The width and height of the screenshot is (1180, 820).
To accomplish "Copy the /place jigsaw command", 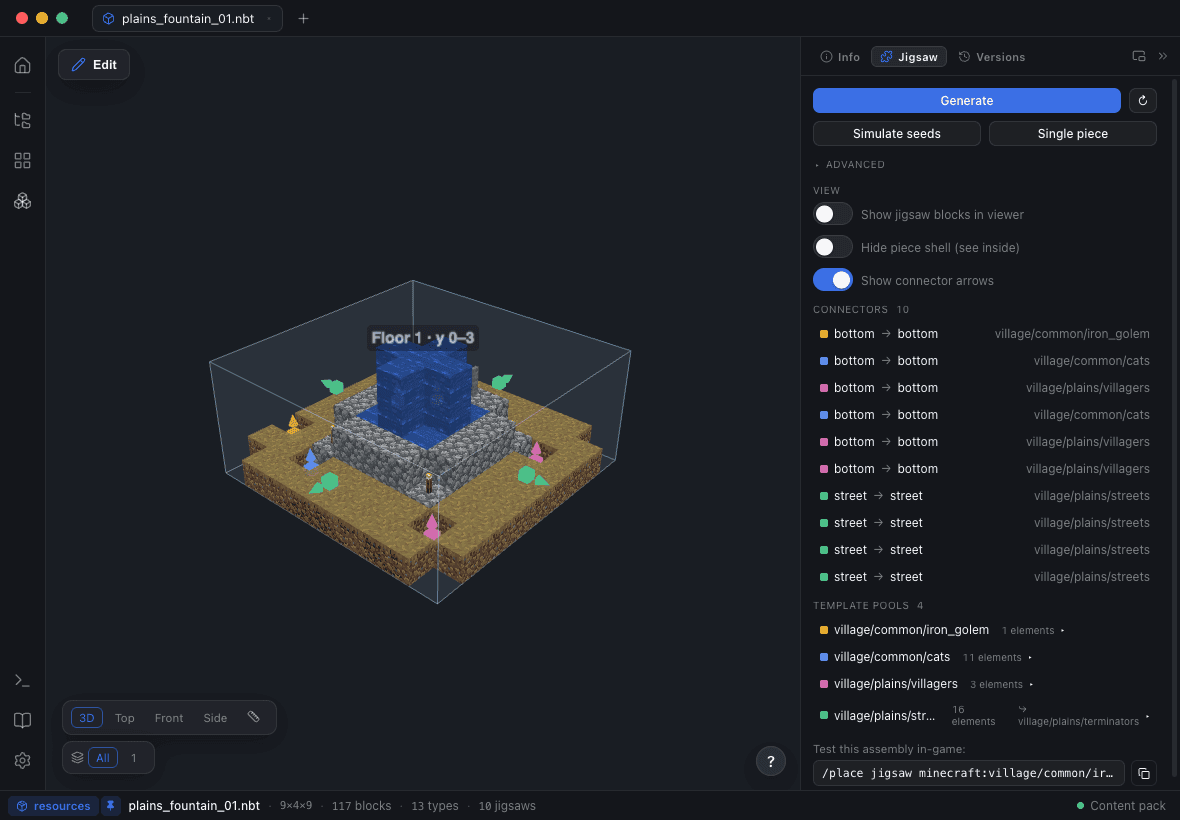I will pyautogui.click(x=1143, y=773).
